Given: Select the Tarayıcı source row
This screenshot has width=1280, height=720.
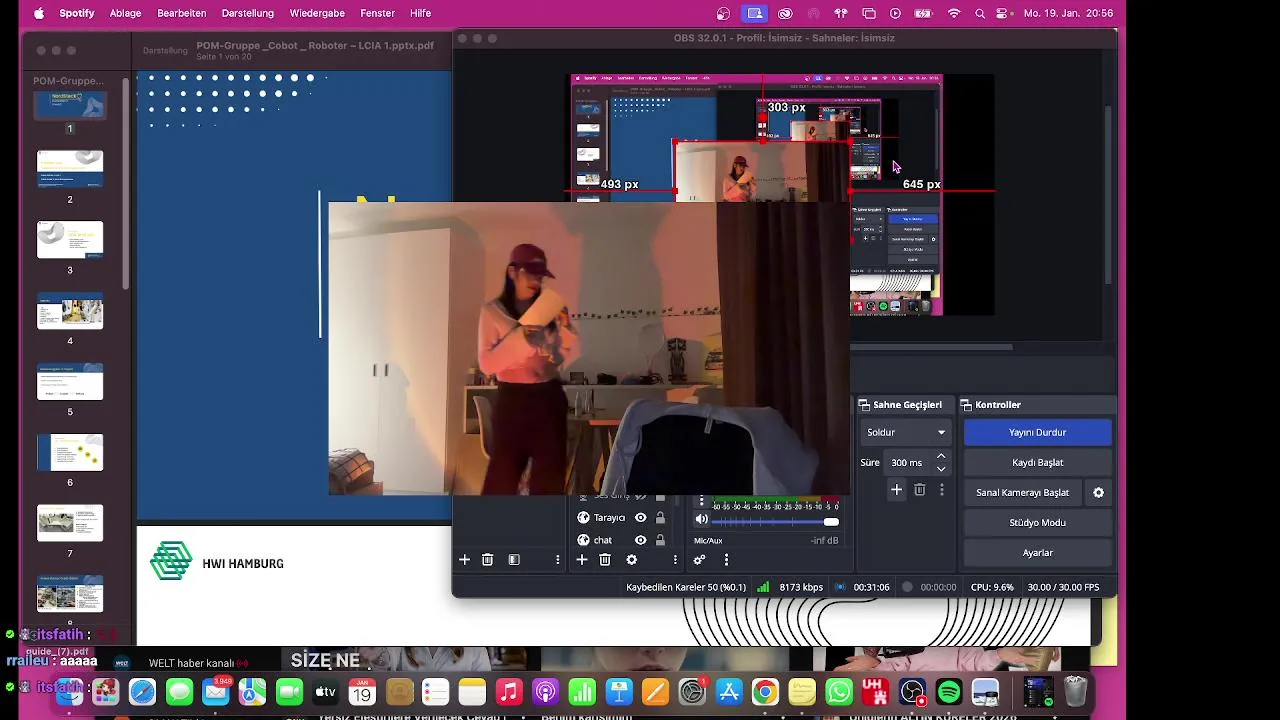Looking at the screenshot, I should point(620,518).
